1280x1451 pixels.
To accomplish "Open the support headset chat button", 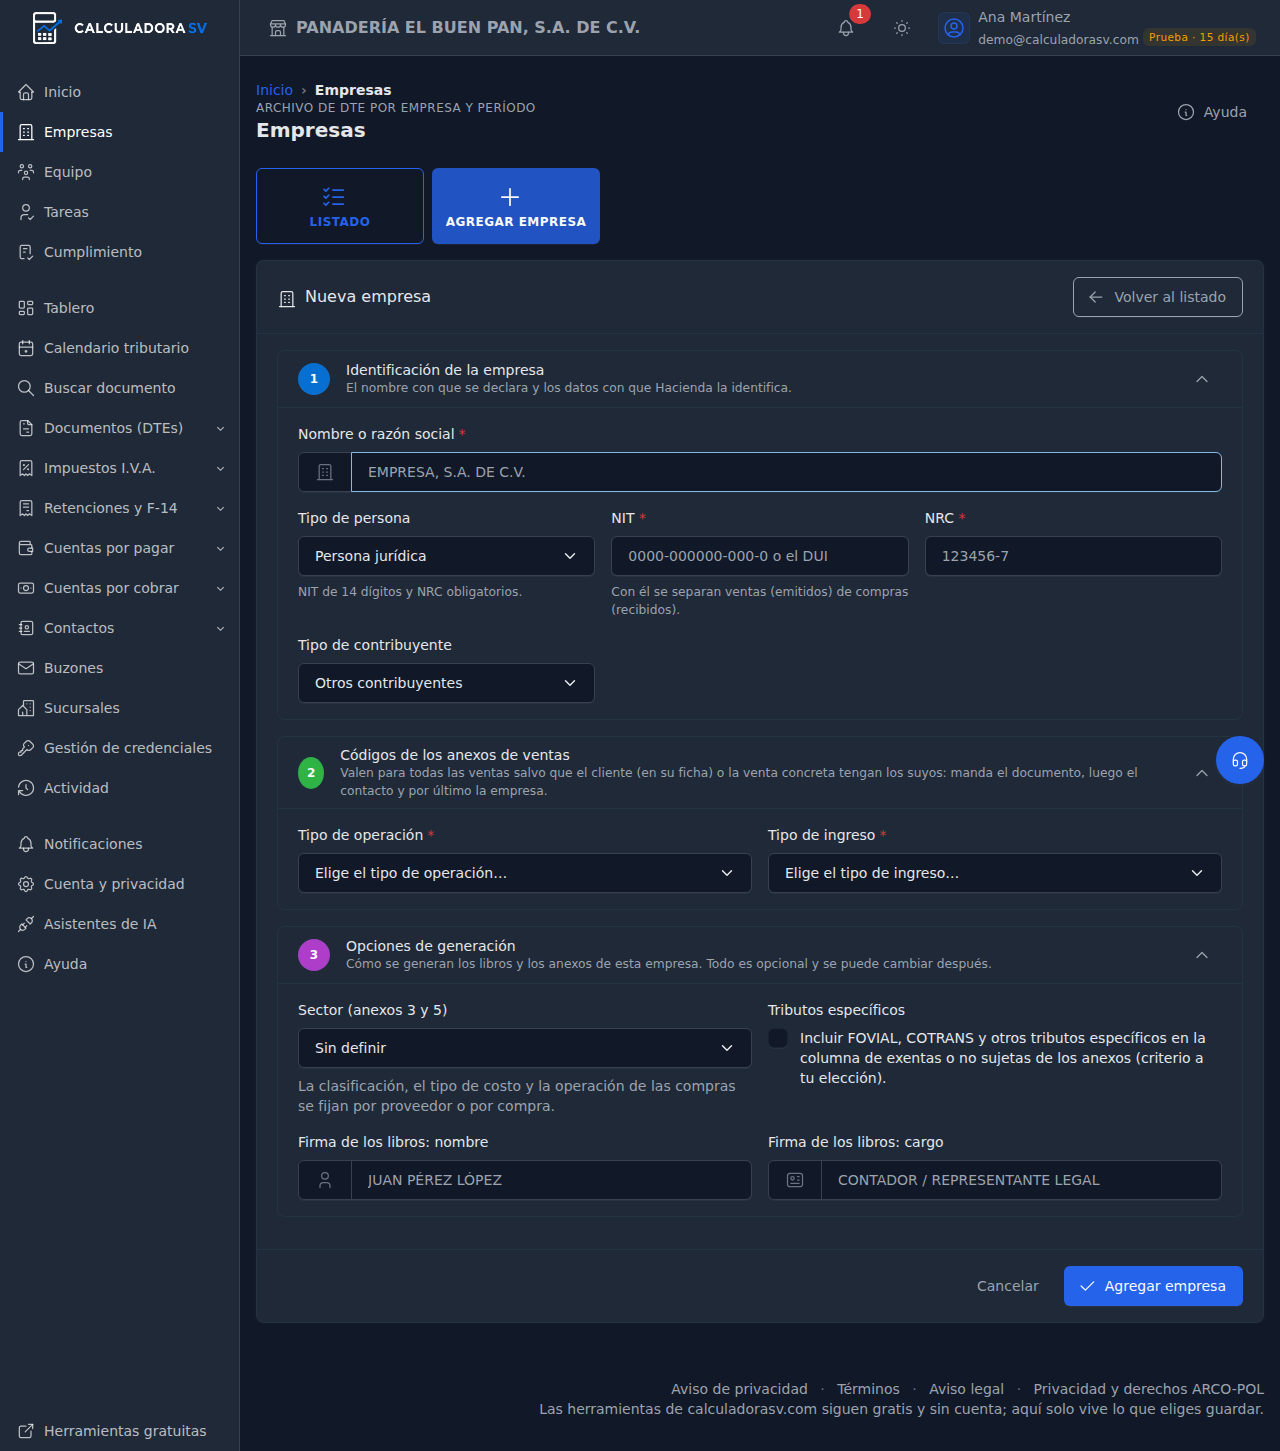I will tap(1240, 760).
